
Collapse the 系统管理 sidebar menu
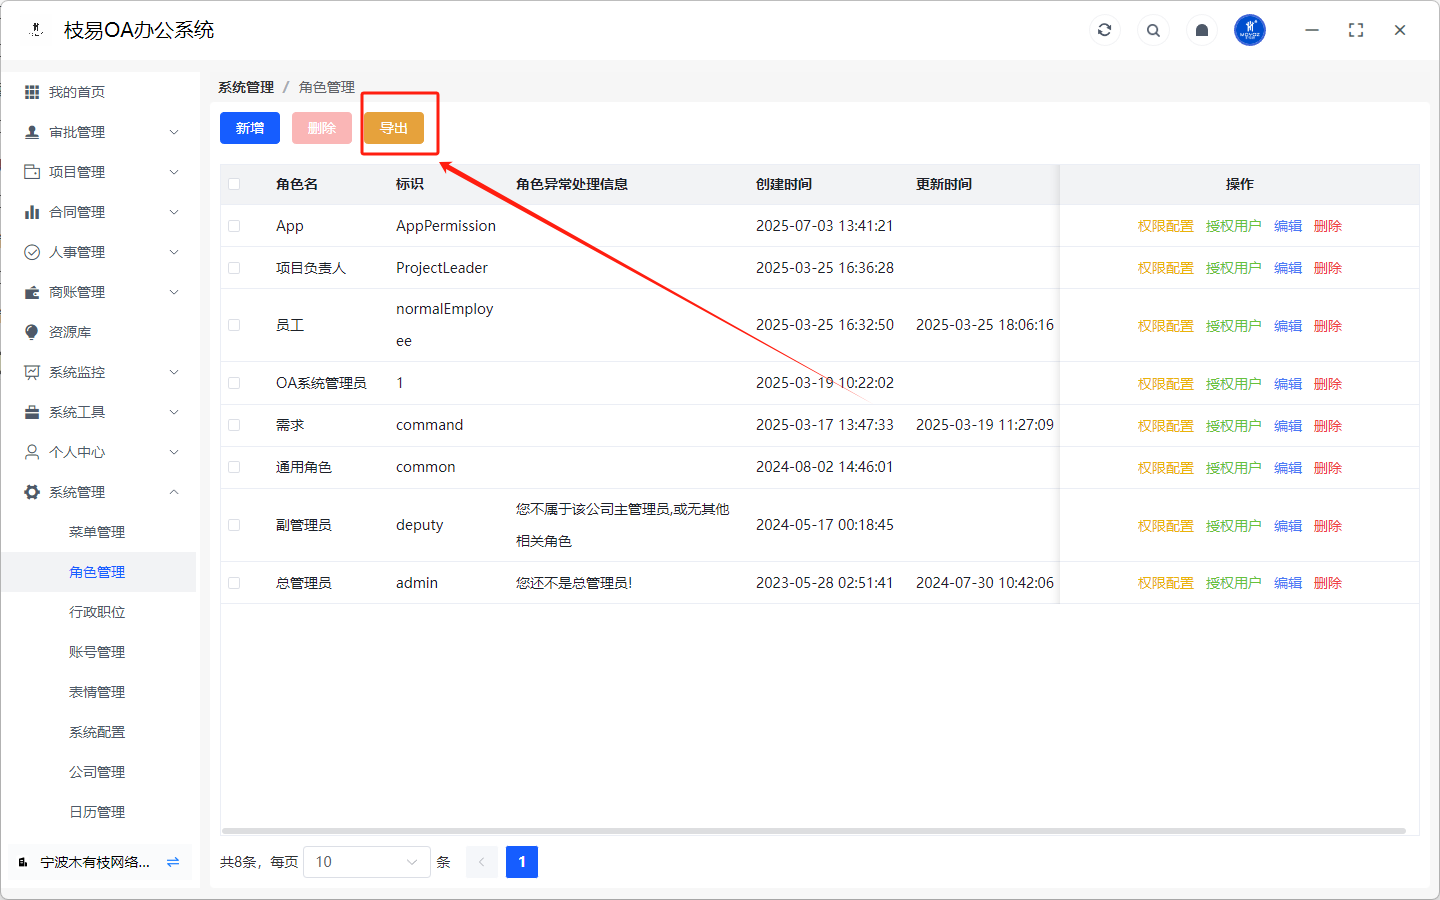pos(100,492)
